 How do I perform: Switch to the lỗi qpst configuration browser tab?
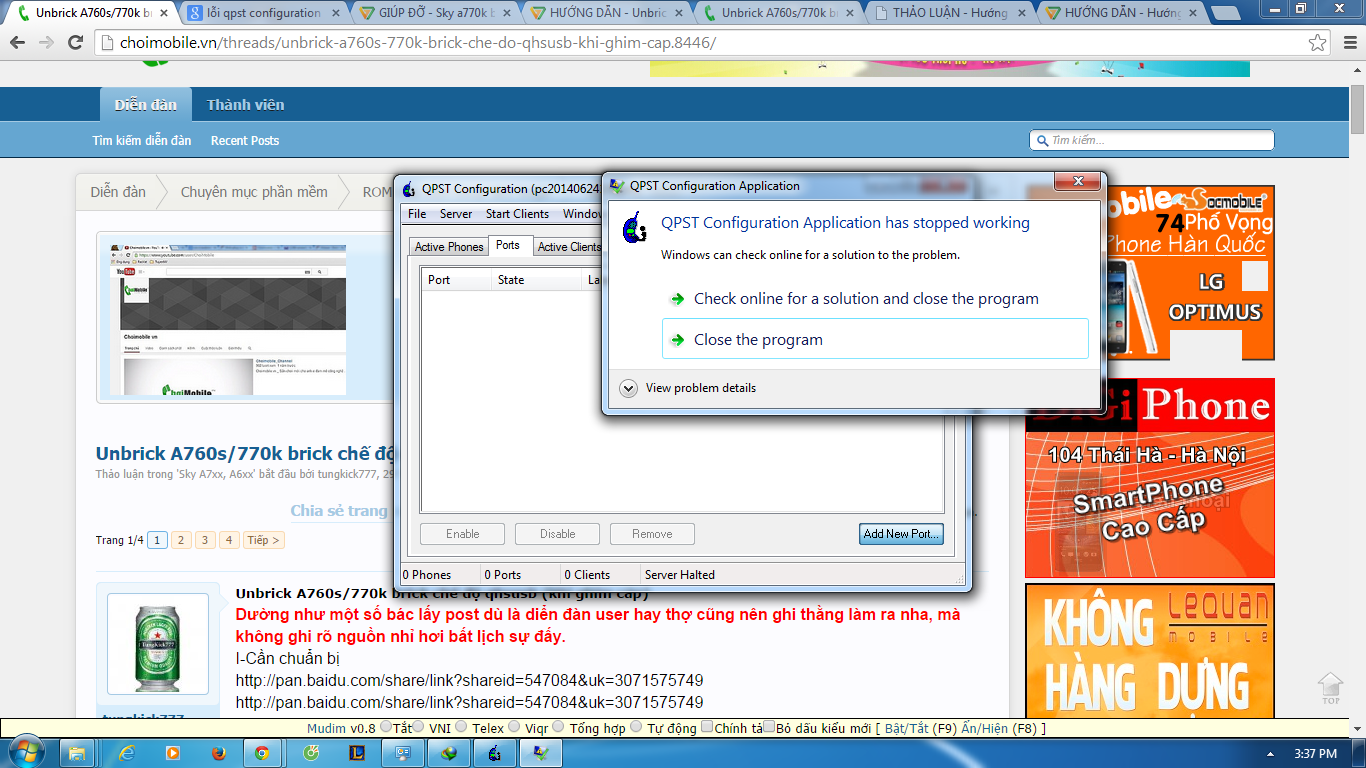point(265,14)
